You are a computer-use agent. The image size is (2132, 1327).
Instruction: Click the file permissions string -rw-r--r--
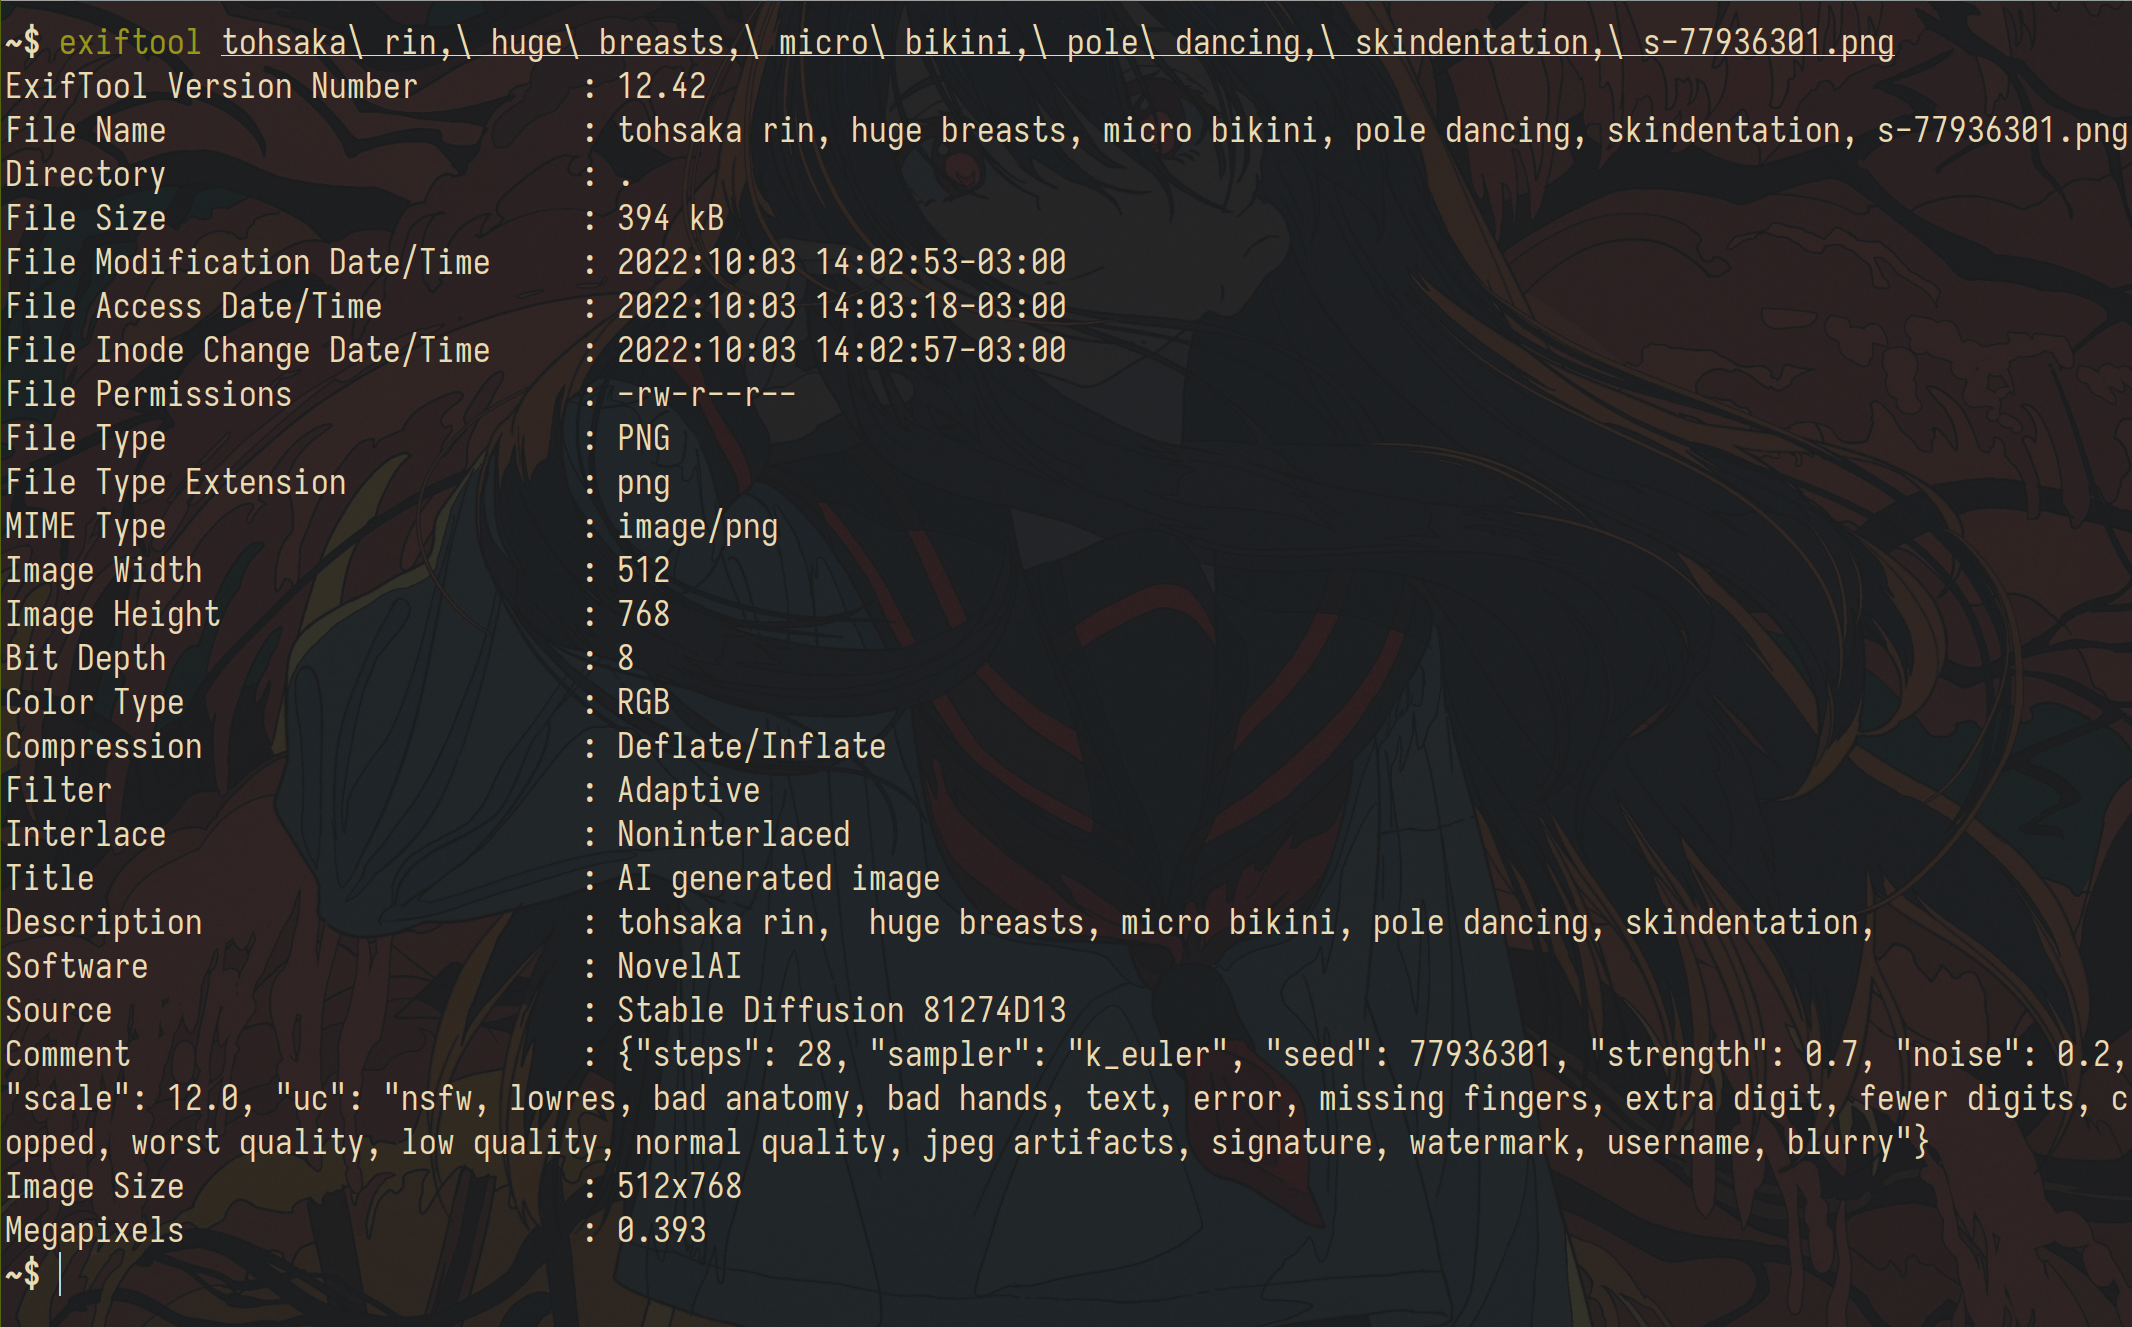click(706, 394)
